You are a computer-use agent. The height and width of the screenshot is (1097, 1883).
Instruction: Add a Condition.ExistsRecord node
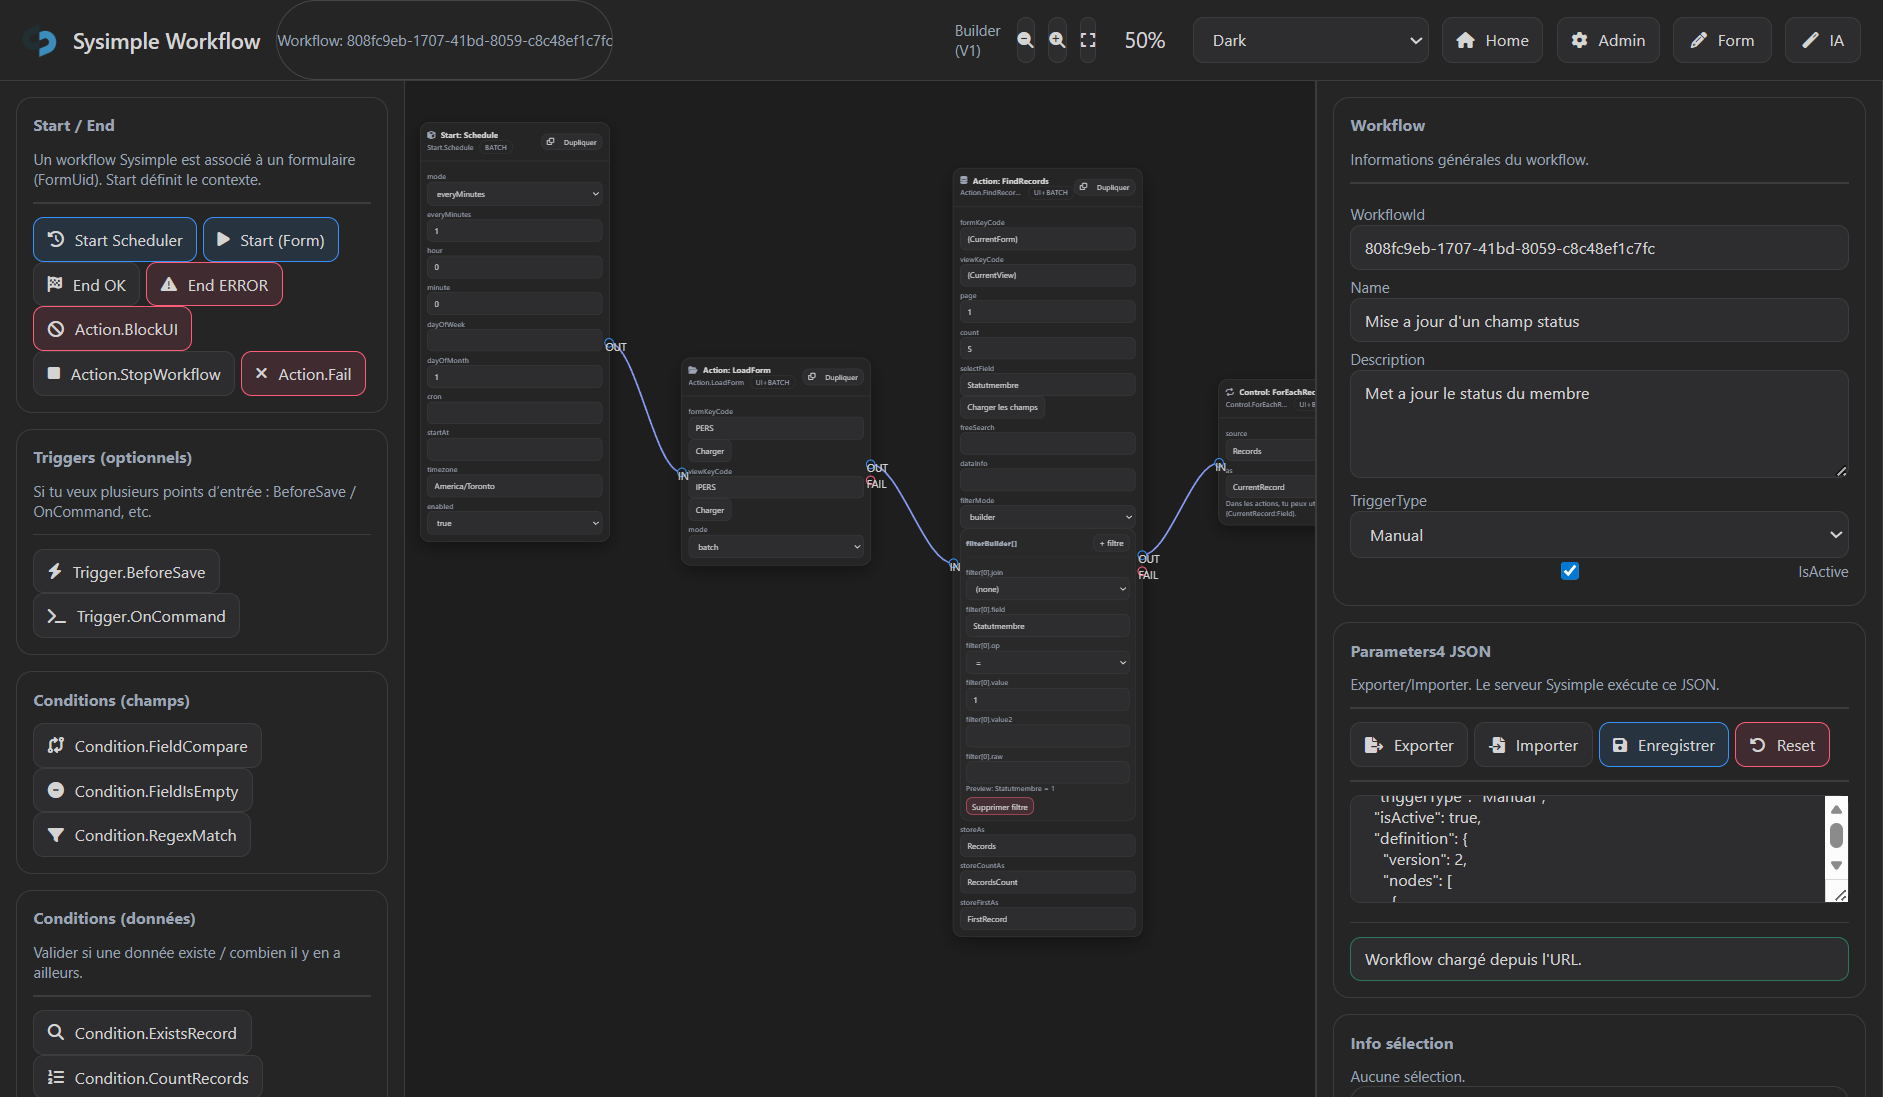click(142, 1033)
